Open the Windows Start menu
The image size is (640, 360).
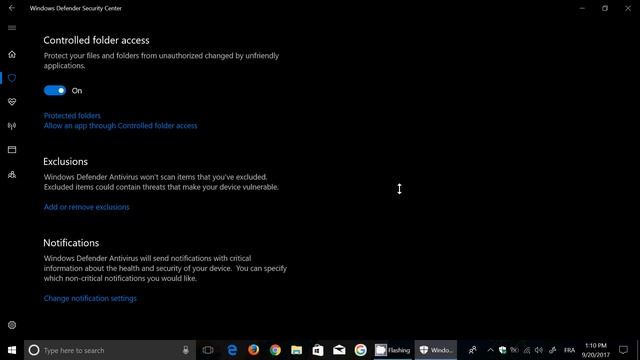click(x=12, y=350)
